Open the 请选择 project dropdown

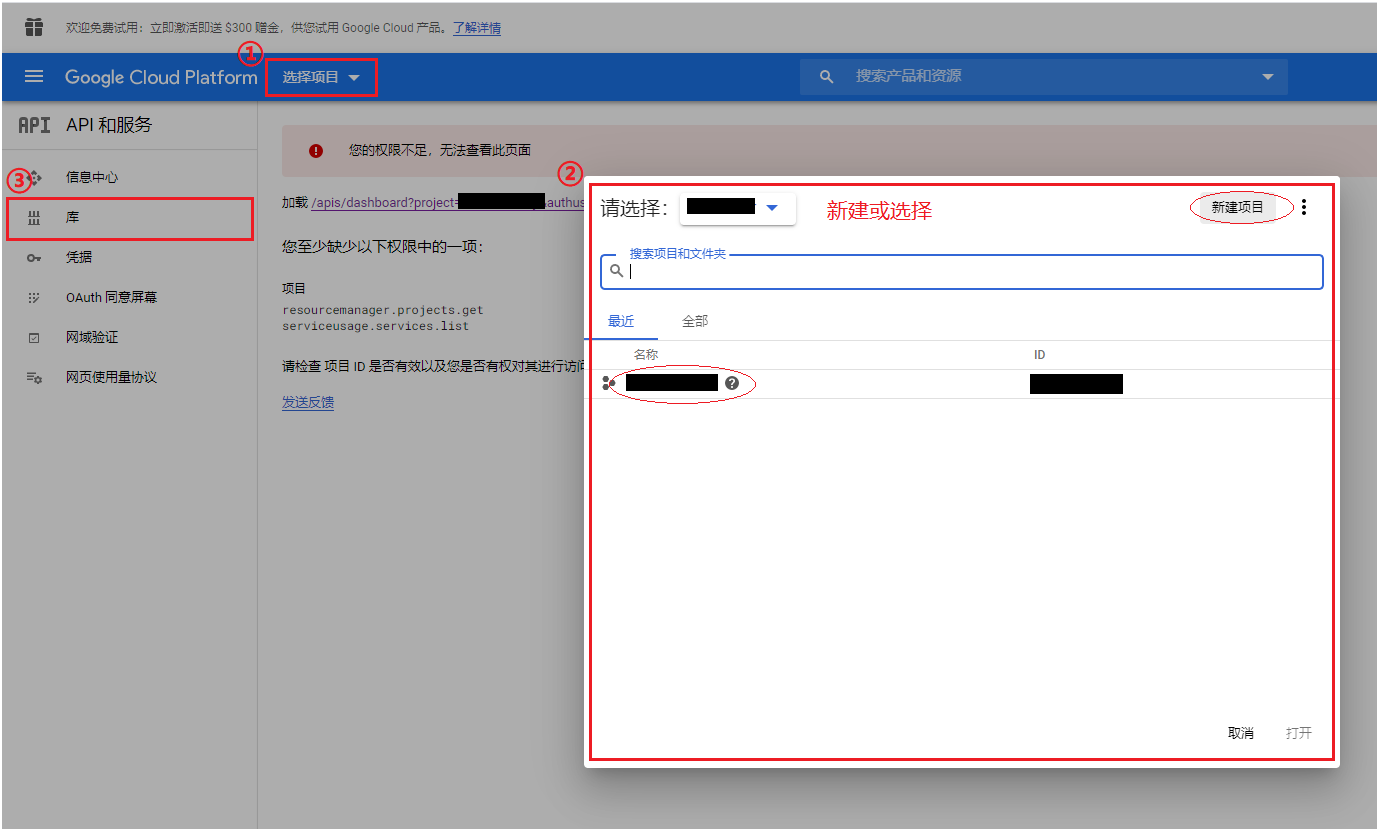(737, 207)
